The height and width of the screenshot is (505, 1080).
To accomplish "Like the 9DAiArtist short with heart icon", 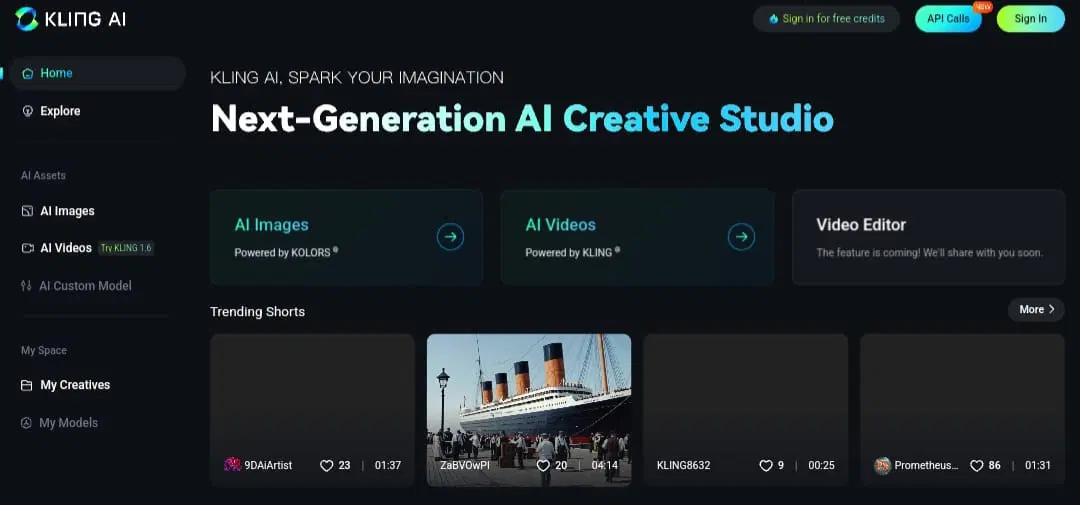I will point(326,466).
